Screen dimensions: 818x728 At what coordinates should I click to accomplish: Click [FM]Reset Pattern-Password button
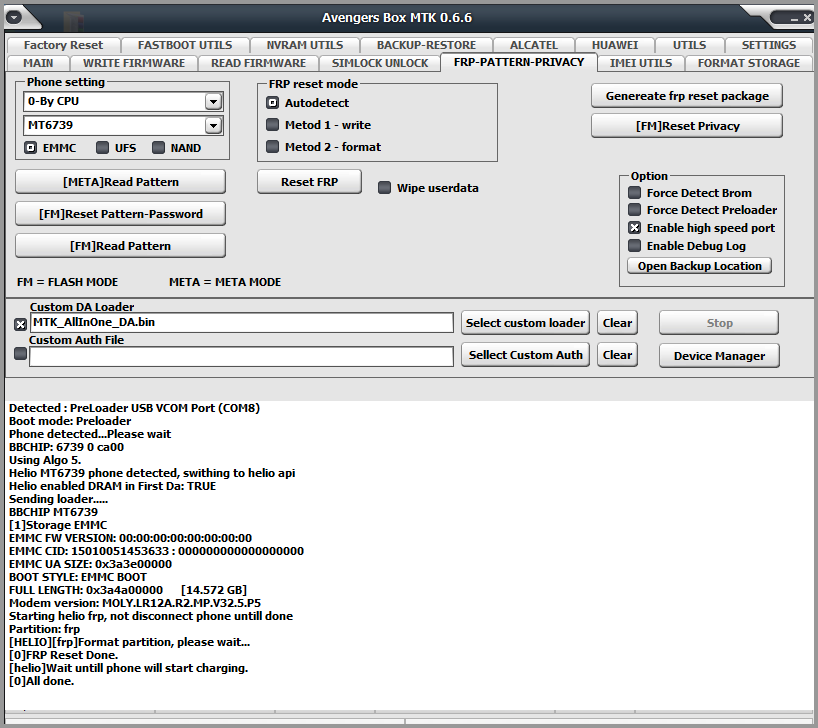point(121,214)
